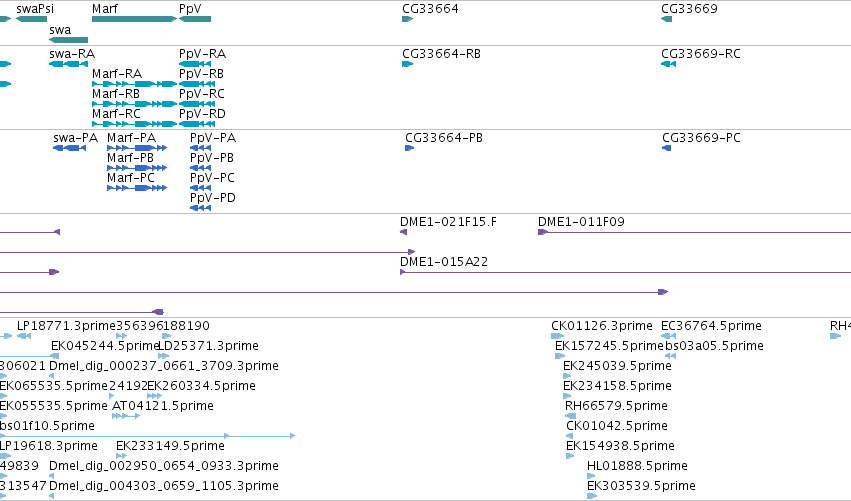Open EST RH66579.5prime
The width and height of the screenshot is (851, 501).
pyautogui.click(x=616, y=406)
